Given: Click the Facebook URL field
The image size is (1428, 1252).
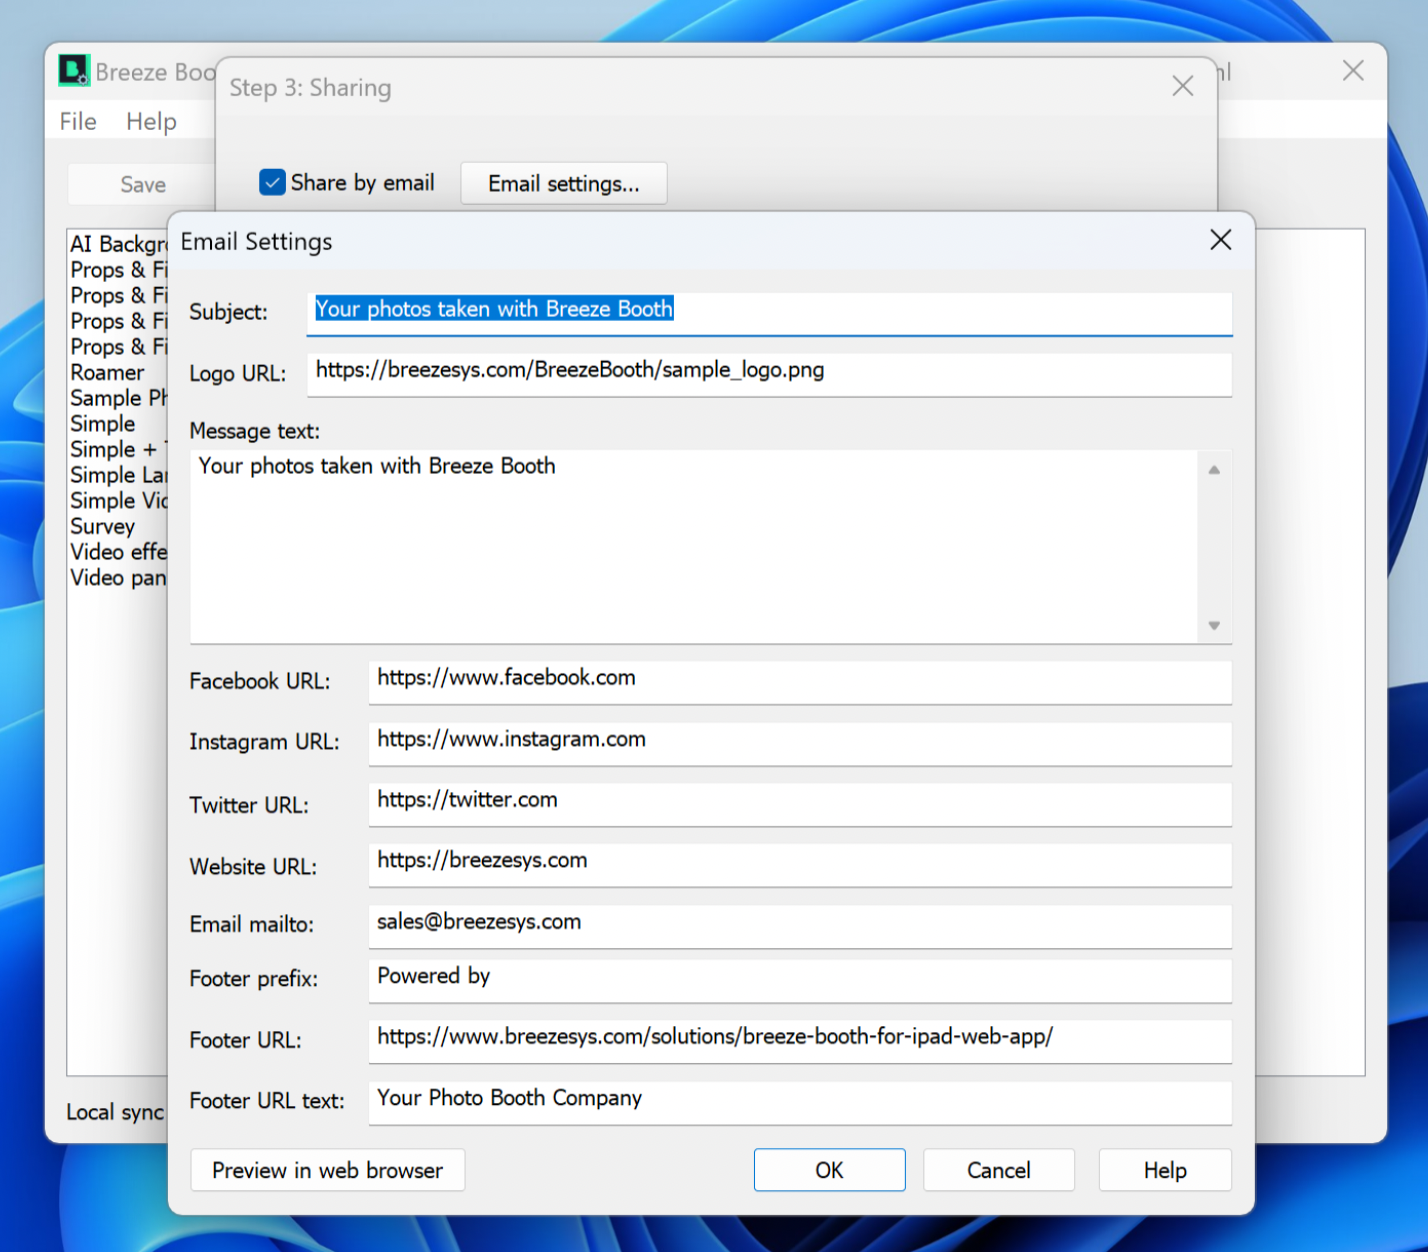Looking at the screenshot, I should [x=799, y=679].
